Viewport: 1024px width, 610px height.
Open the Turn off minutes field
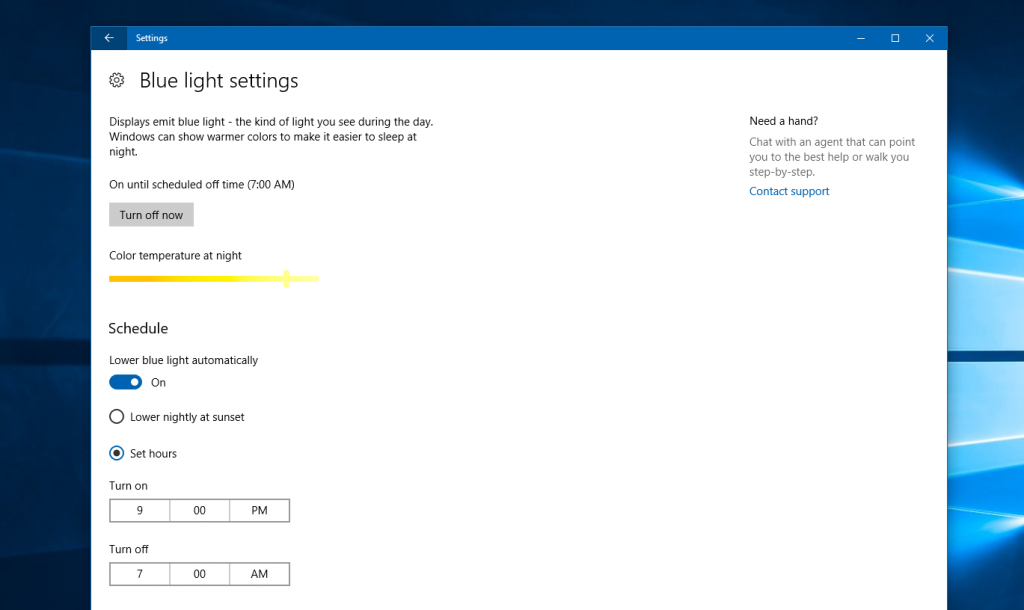pyautogui.click(x=199, y=574)
